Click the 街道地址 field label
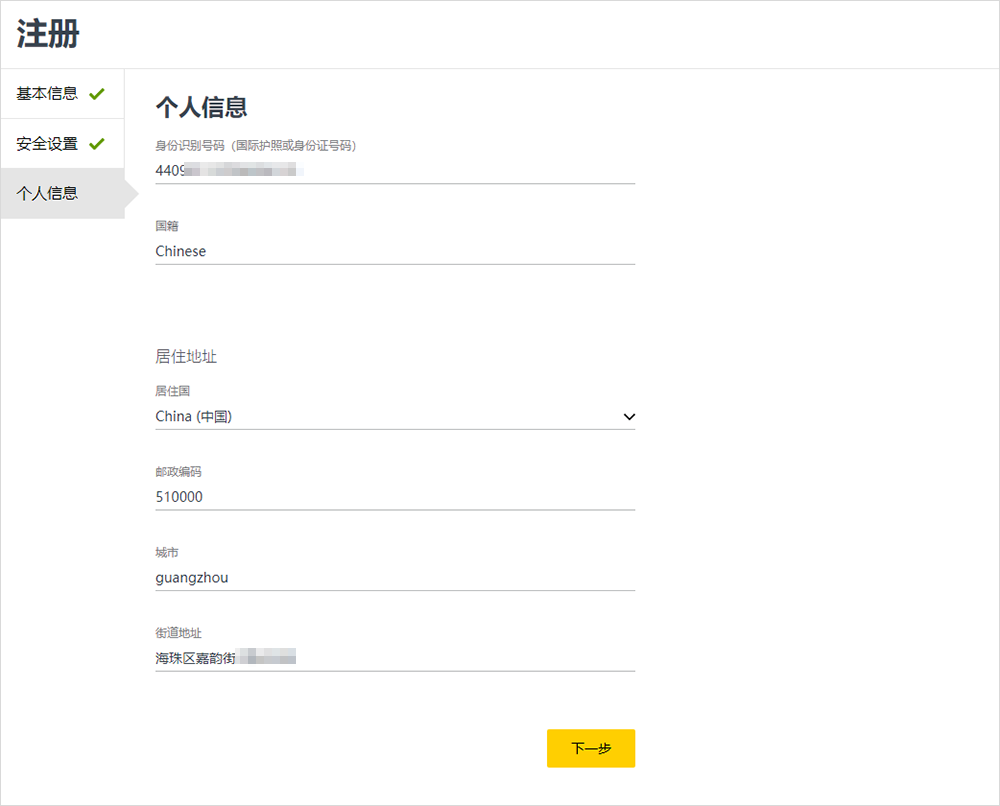Image resolution: width=1000 pixels, height=806 pixels. pyautogui.click(x=178, y=633)
